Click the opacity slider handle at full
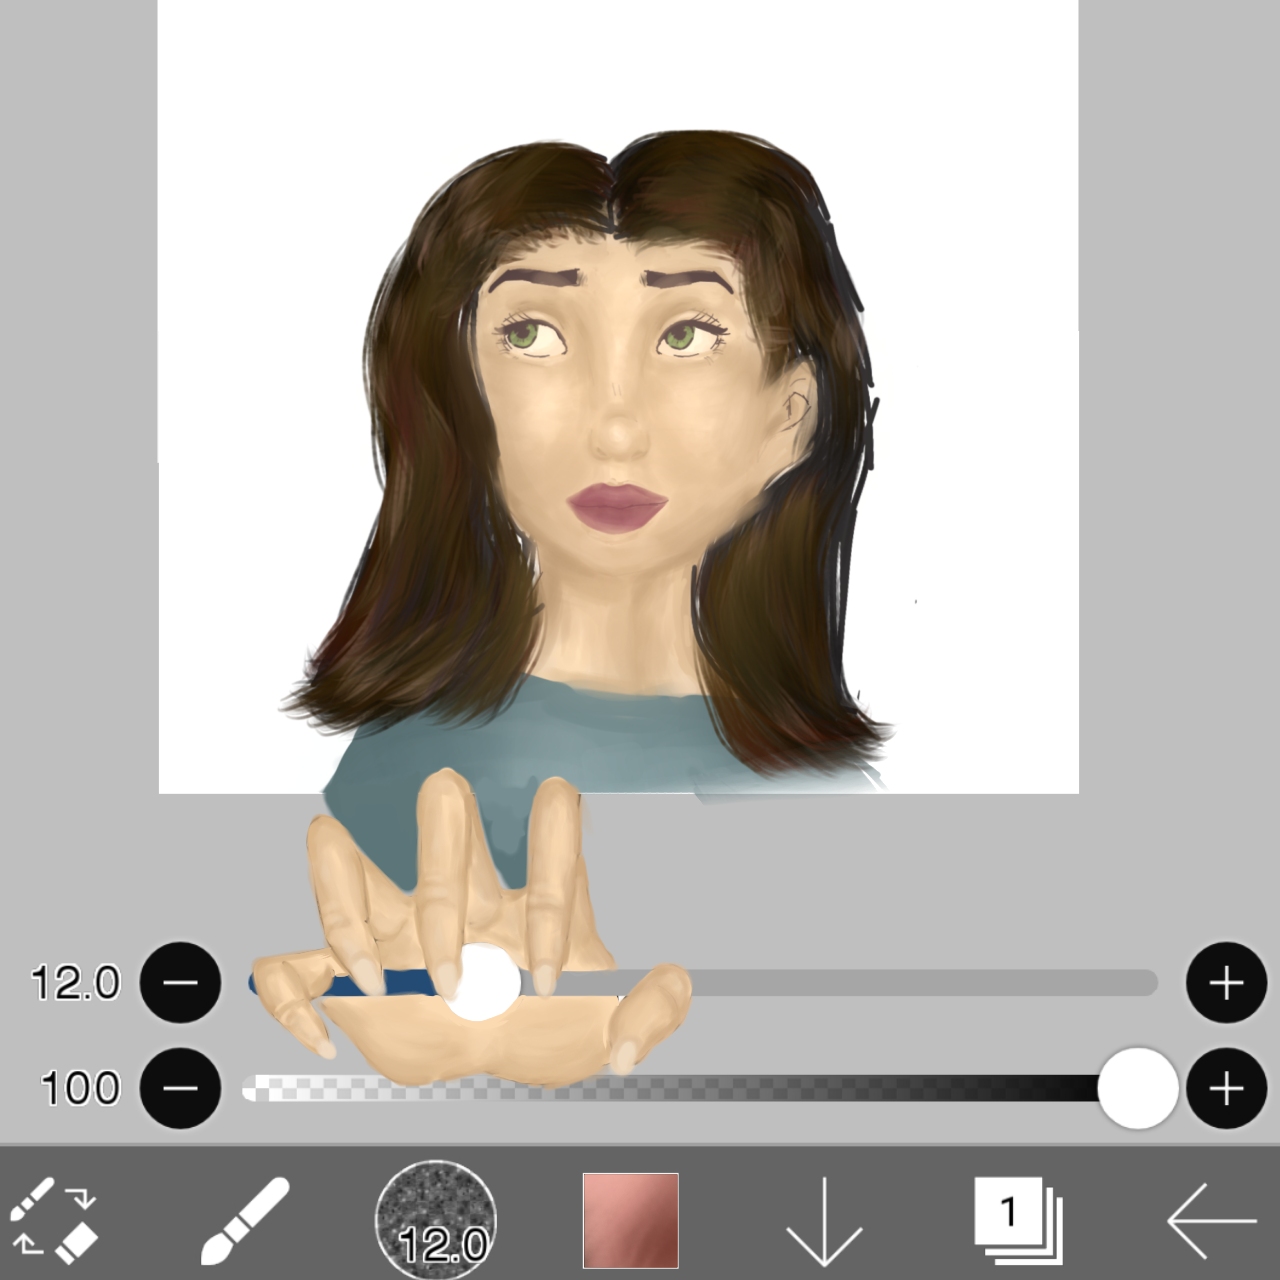This screenshot has height=1280, width=1280. (x=1139, y=1087)
